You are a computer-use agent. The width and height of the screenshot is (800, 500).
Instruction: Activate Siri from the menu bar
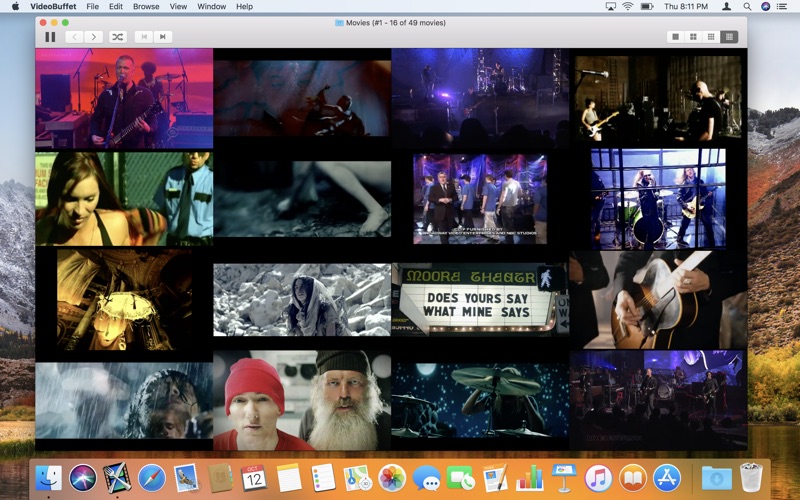coord(765,6)
